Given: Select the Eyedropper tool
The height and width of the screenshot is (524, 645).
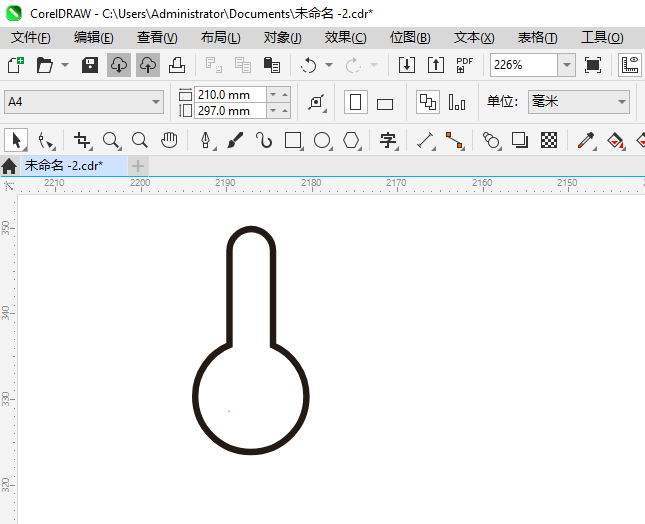Looking at the screenshot, I should [586, 140].
